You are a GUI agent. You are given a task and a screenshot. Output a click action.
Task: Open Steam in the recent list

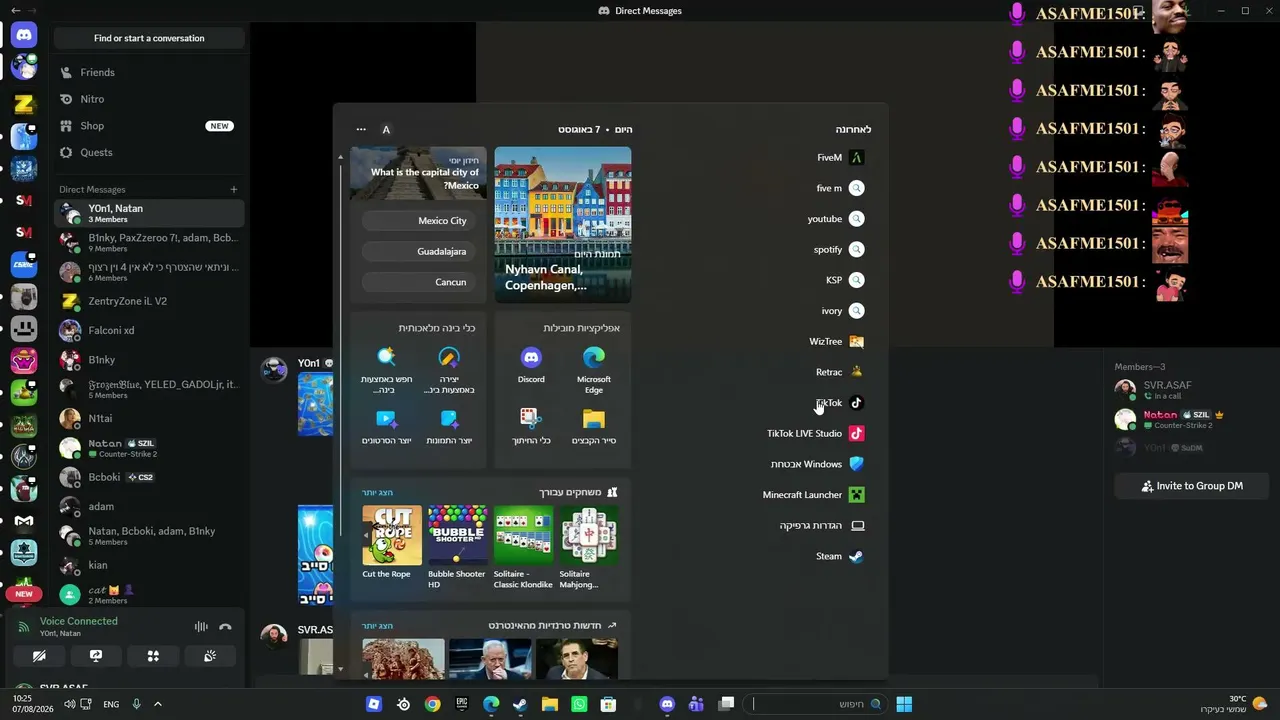point(840,556)
